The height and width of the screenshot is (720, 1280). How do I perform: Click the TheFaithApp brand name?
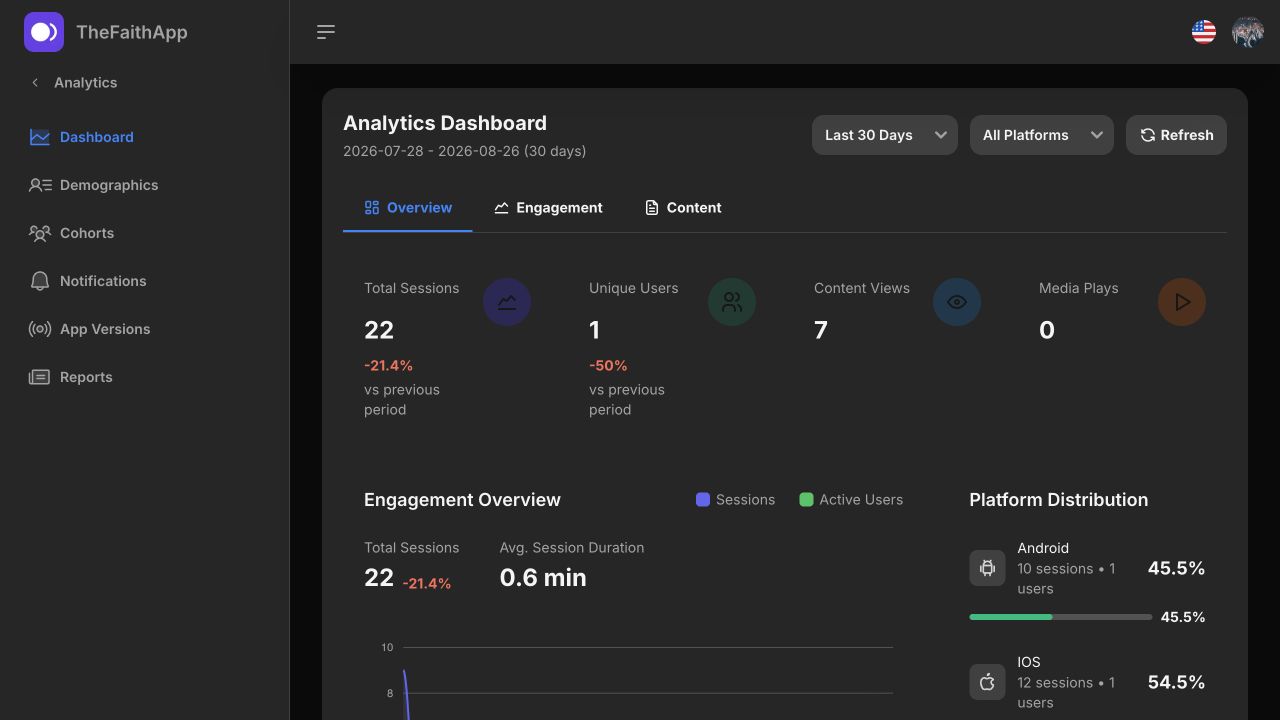[x=132, y=32]
